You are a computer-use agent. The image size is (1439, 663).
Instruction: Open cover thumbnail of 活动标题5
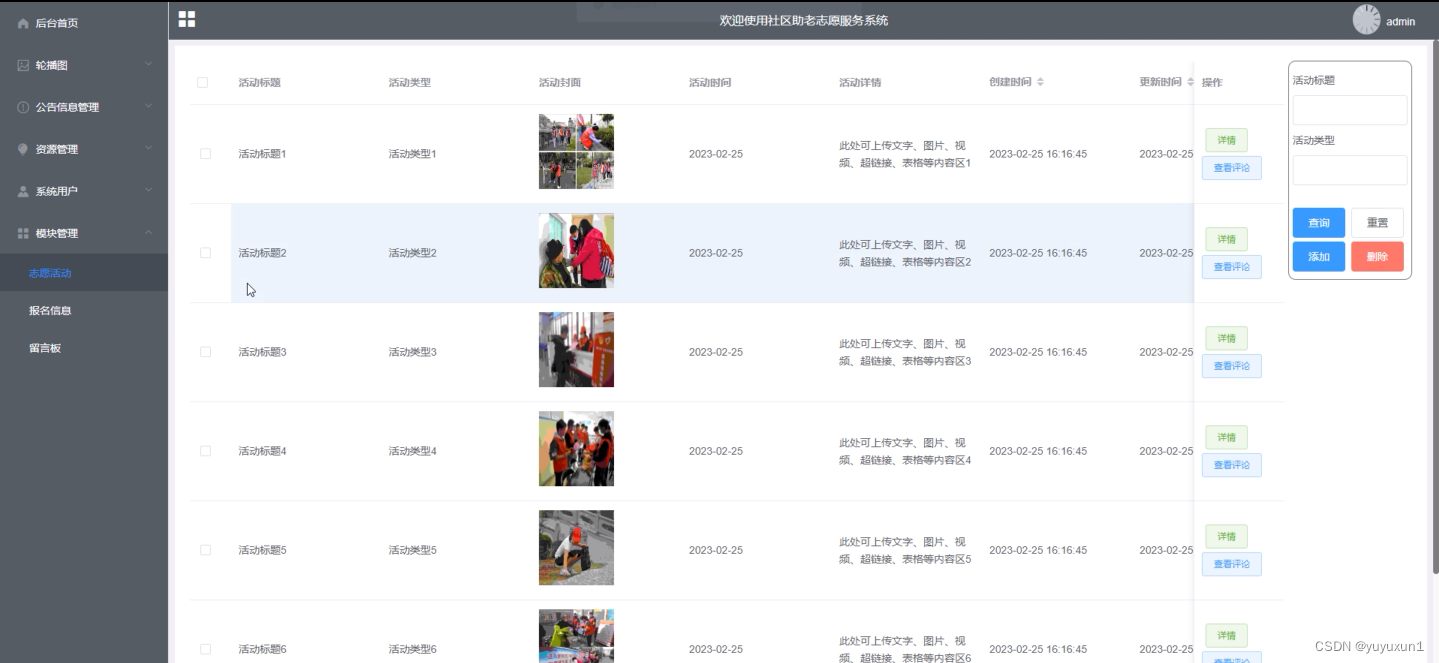tap(576, 547)
